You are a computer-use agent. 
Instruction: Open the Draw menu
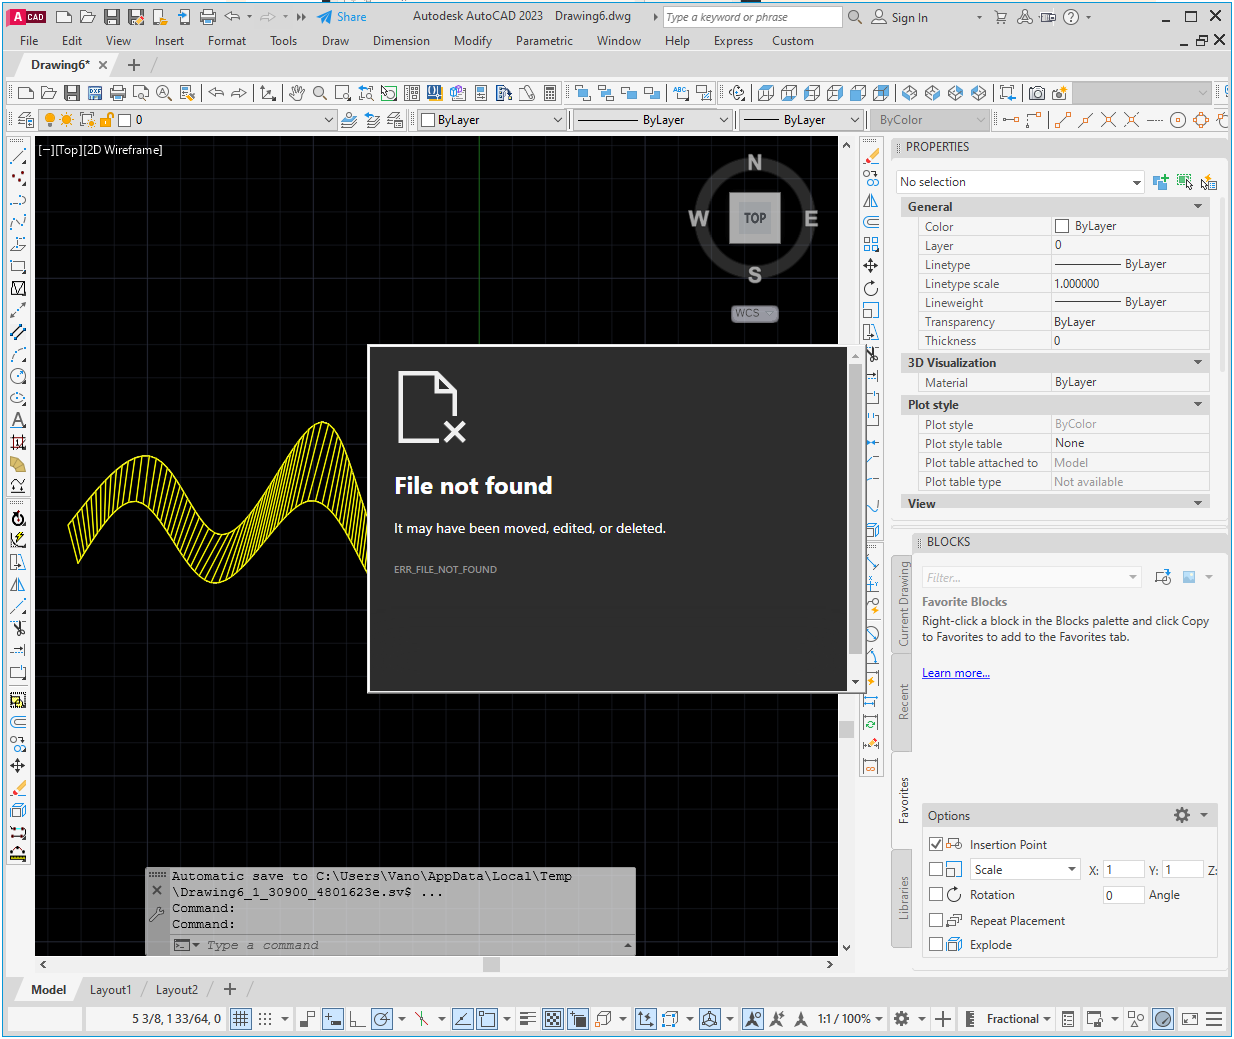(x=335, y=41)
